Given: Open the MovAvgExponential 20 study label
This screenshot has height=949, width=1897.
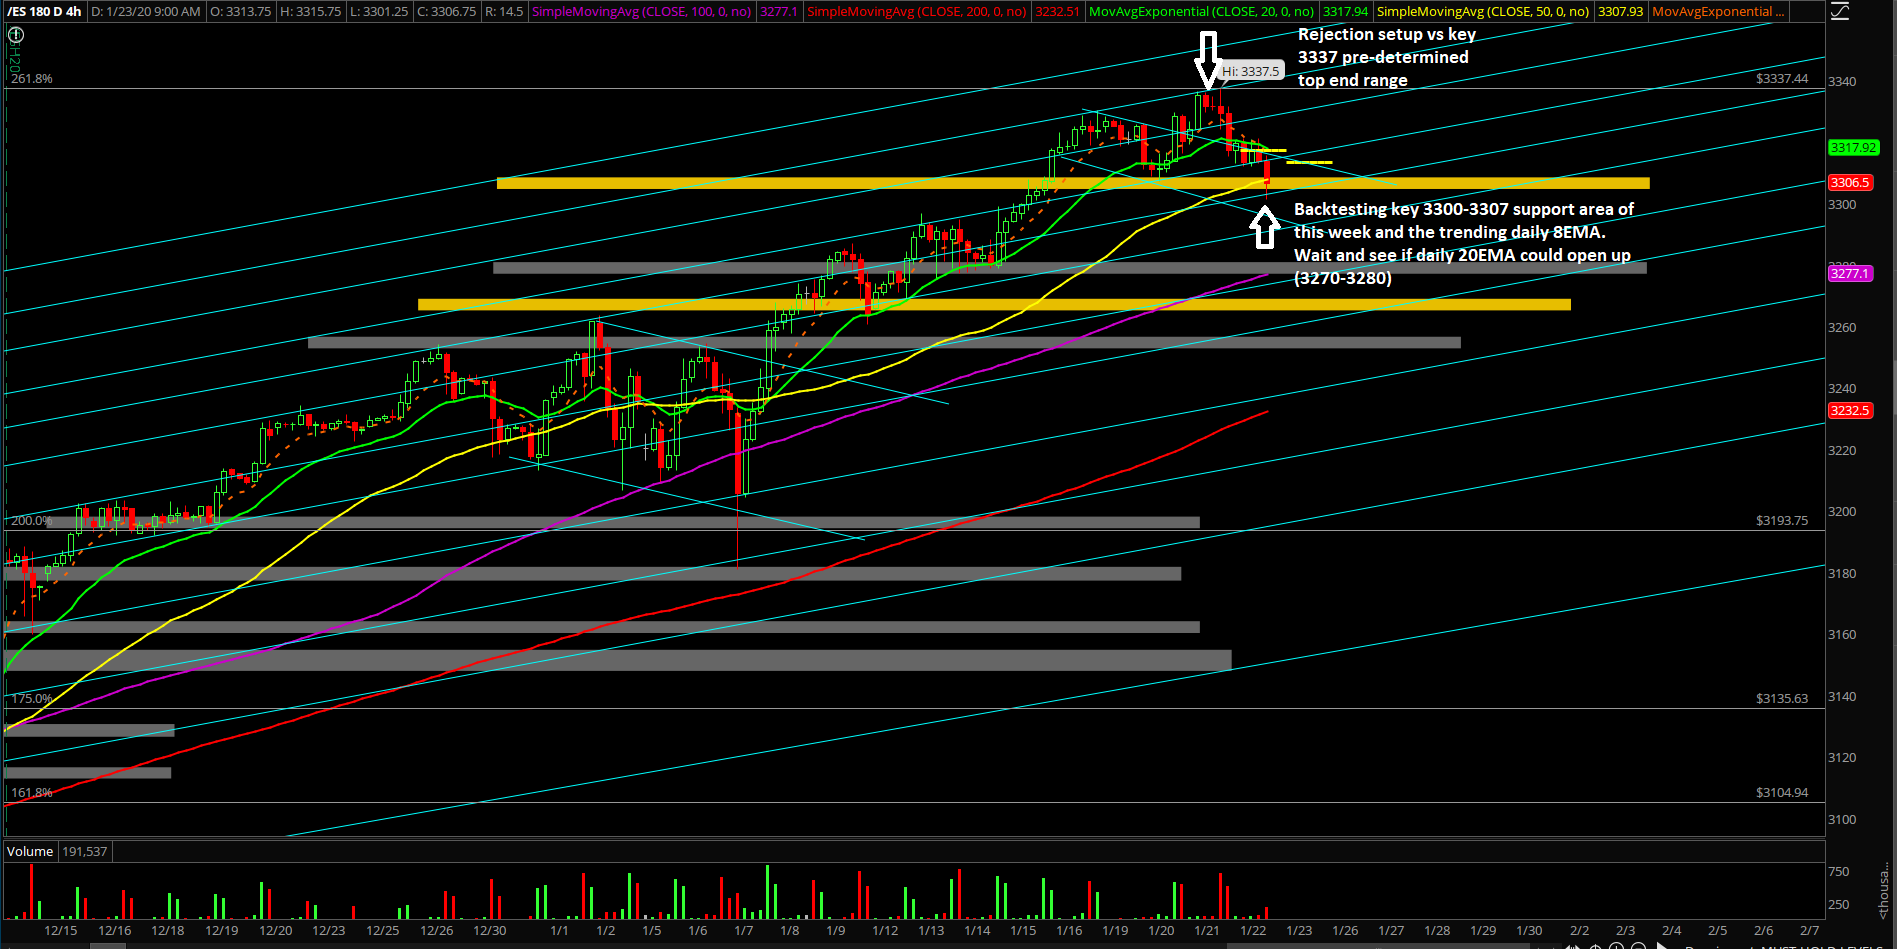Looking at the screenshot, I should coord(1202,12).
